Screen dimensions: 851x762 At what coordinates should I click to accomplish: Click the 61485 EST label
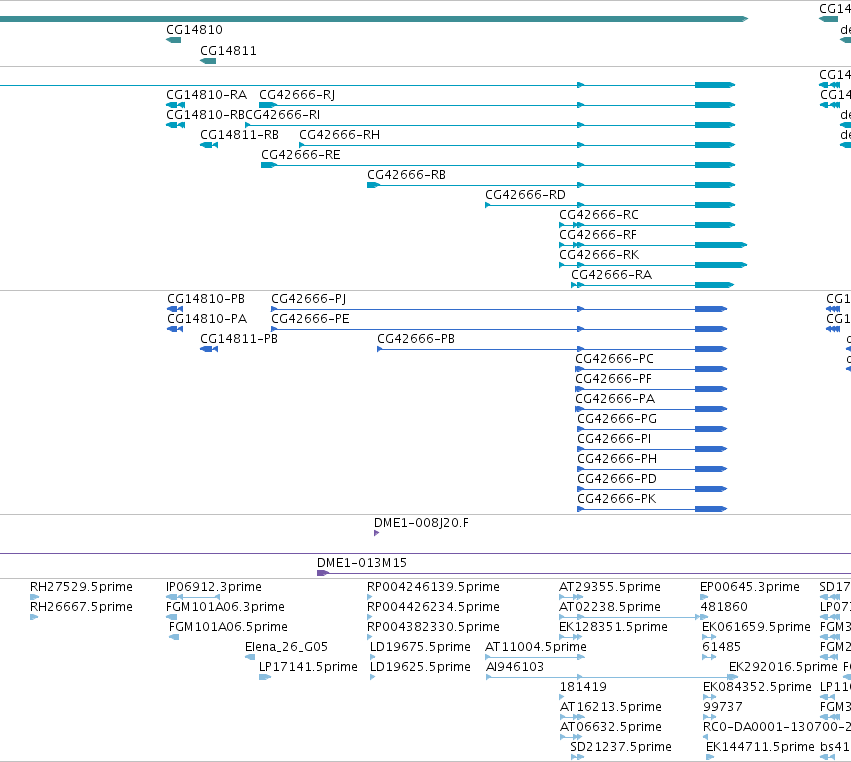point(721,647)
